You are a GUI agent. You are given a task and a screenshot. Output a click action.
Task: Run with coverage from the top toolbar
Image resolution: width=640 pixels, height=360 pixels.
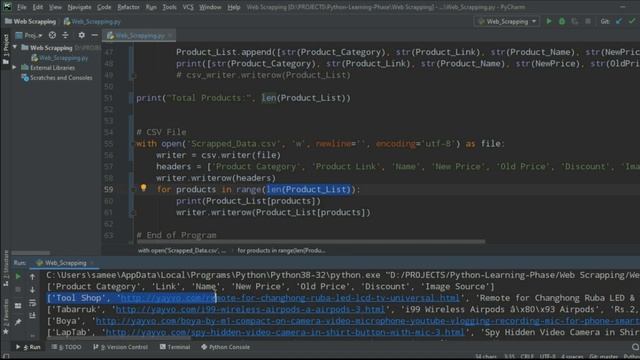(x=575, y=21)
